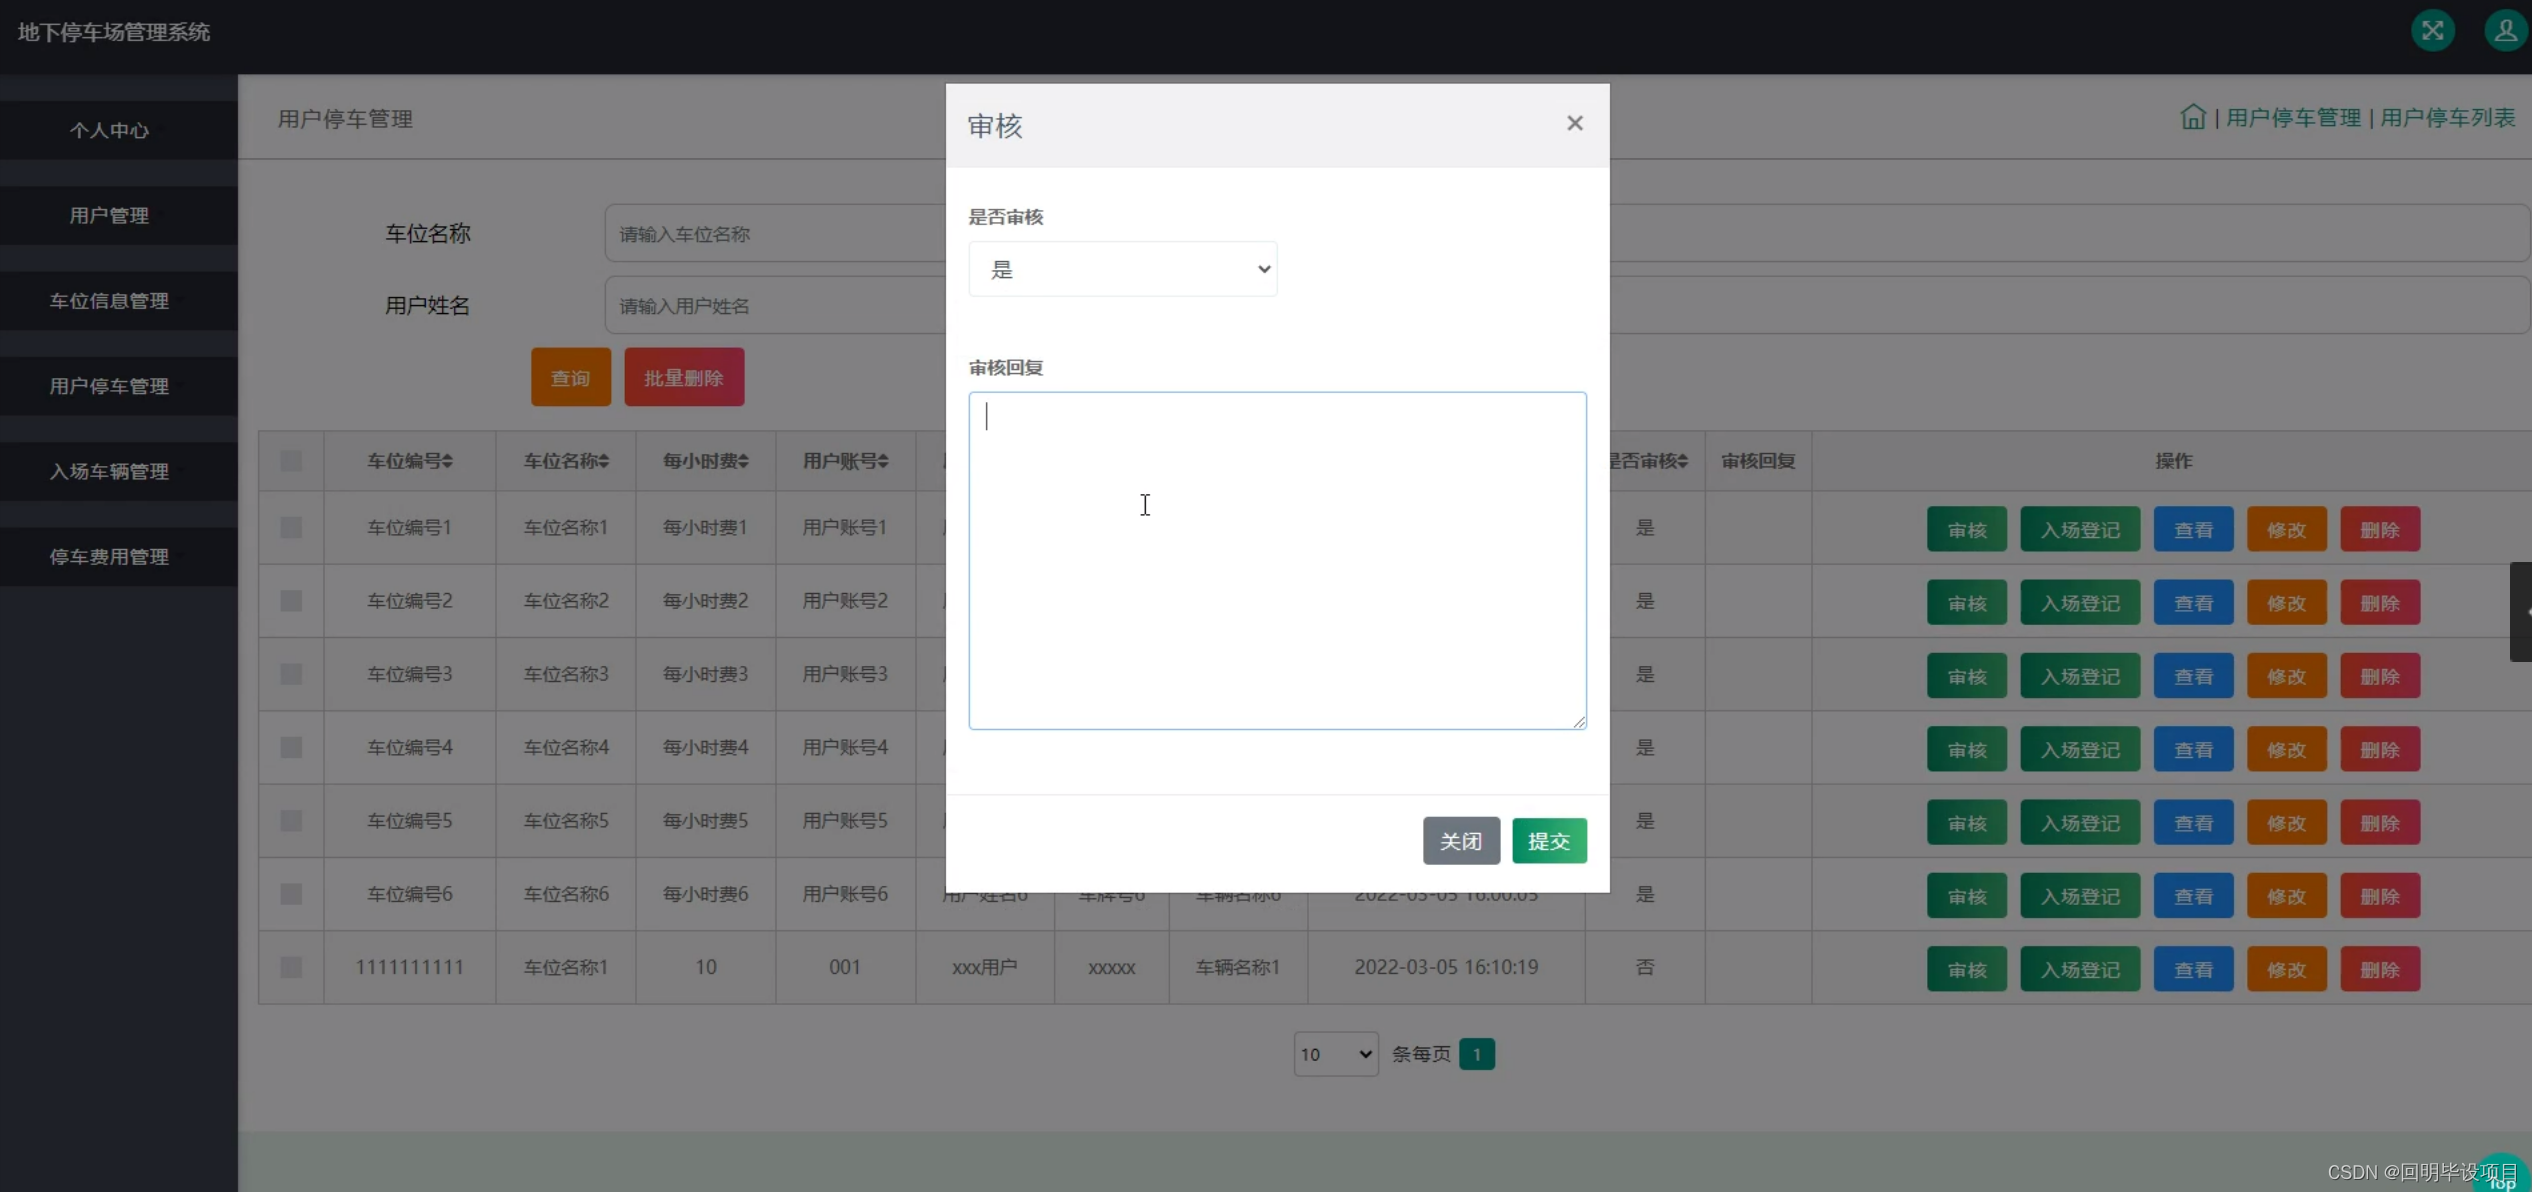The width and height of the screenshot is (2532, 1192).
Task: Check the row checkbox for 1111111111
Action: [x=291, y=967]
